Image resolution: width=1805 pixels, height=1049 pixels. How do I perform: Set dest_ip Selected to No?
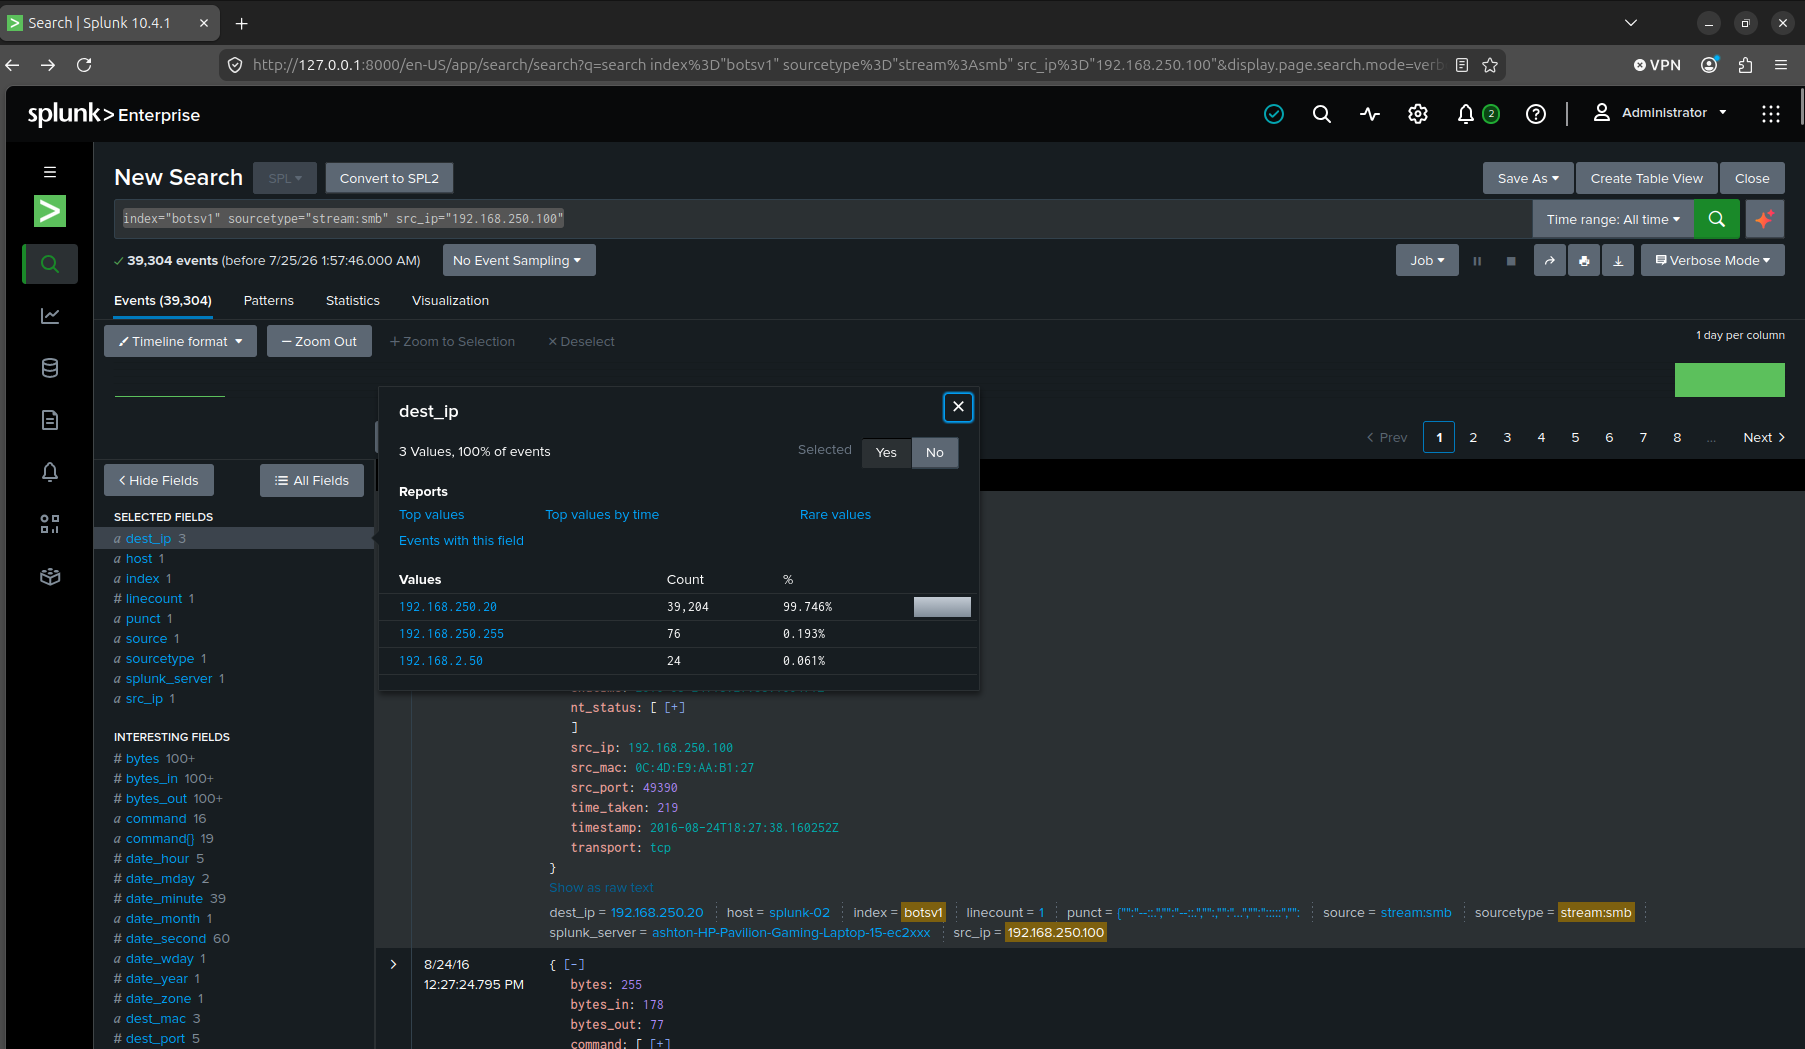[x=935, y=452]
